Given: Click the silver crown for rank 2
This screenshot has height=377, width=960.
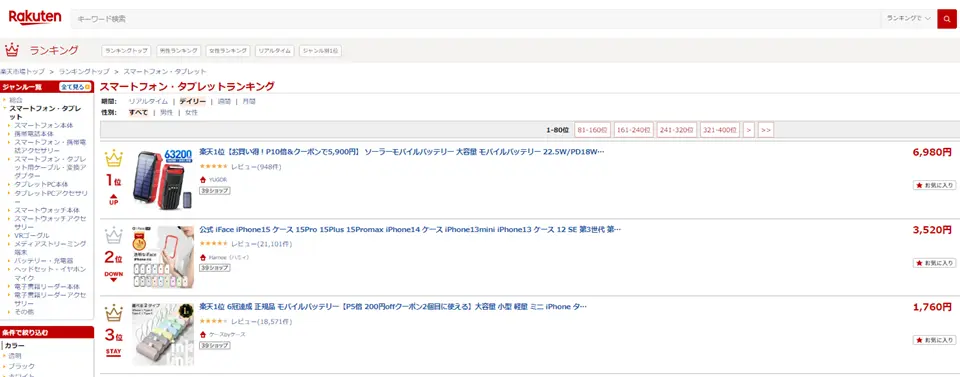Looking at the screenshot, I should pyautogui.click(x=113, y=236).
